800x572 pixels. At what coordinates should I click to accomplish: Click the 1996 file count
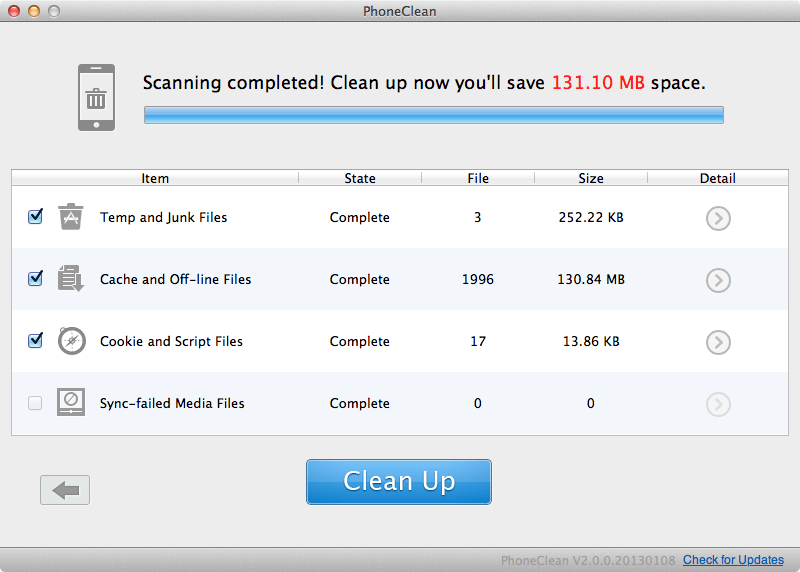[478, 279]
